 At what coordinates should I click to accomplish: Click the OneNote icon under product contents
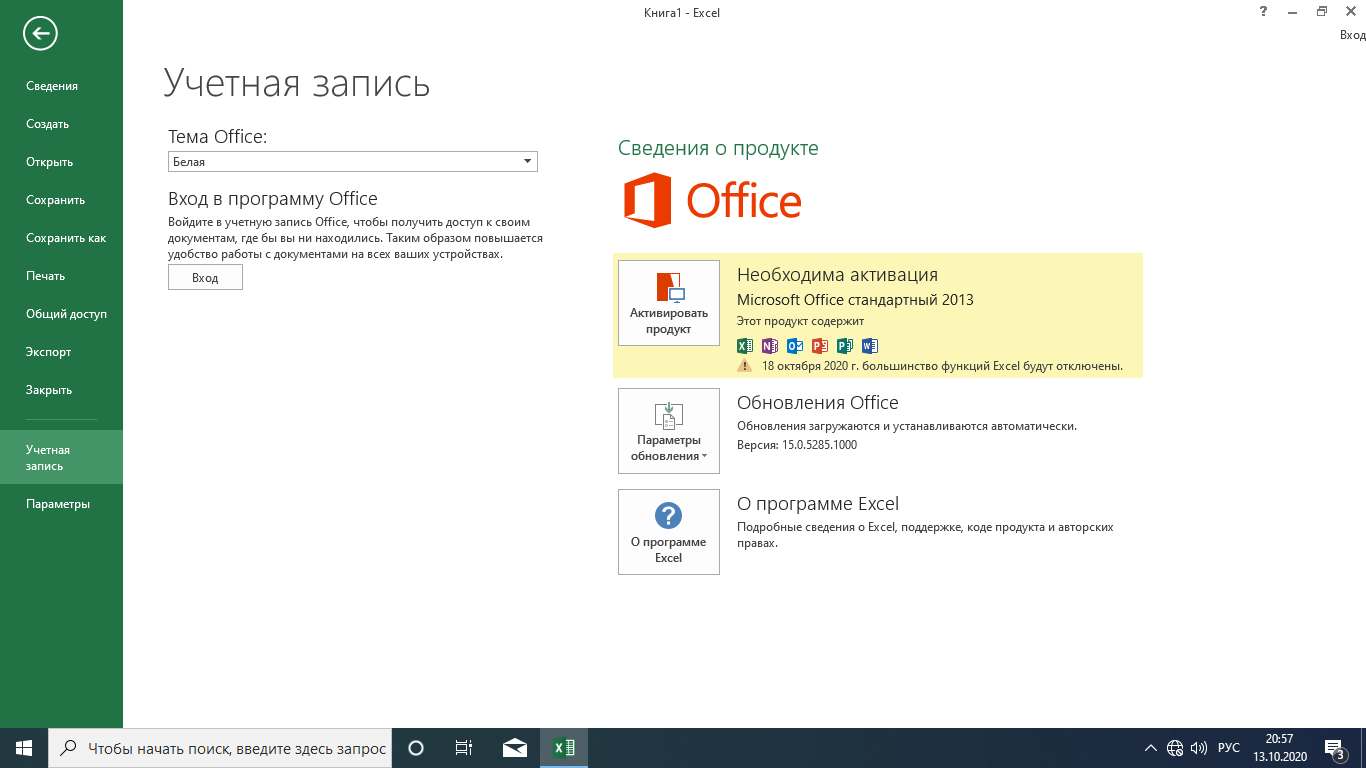[770, 346]
